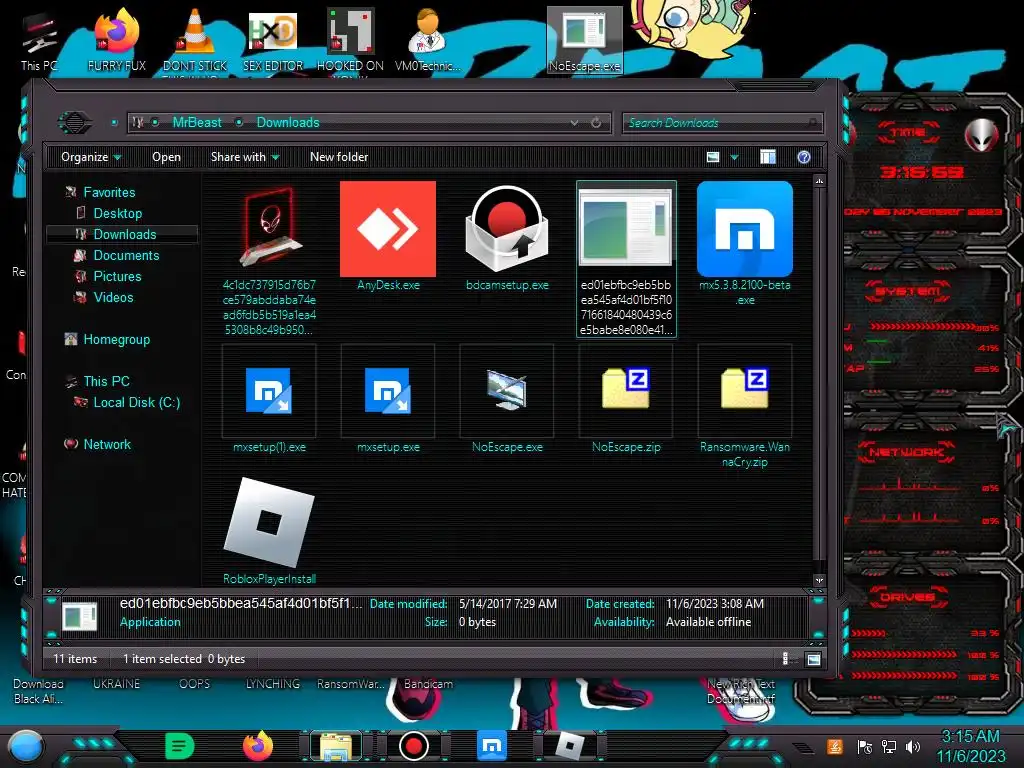Open This PC desktop icon
Viewport: 1024px width, 768px height.
(39, 42)
